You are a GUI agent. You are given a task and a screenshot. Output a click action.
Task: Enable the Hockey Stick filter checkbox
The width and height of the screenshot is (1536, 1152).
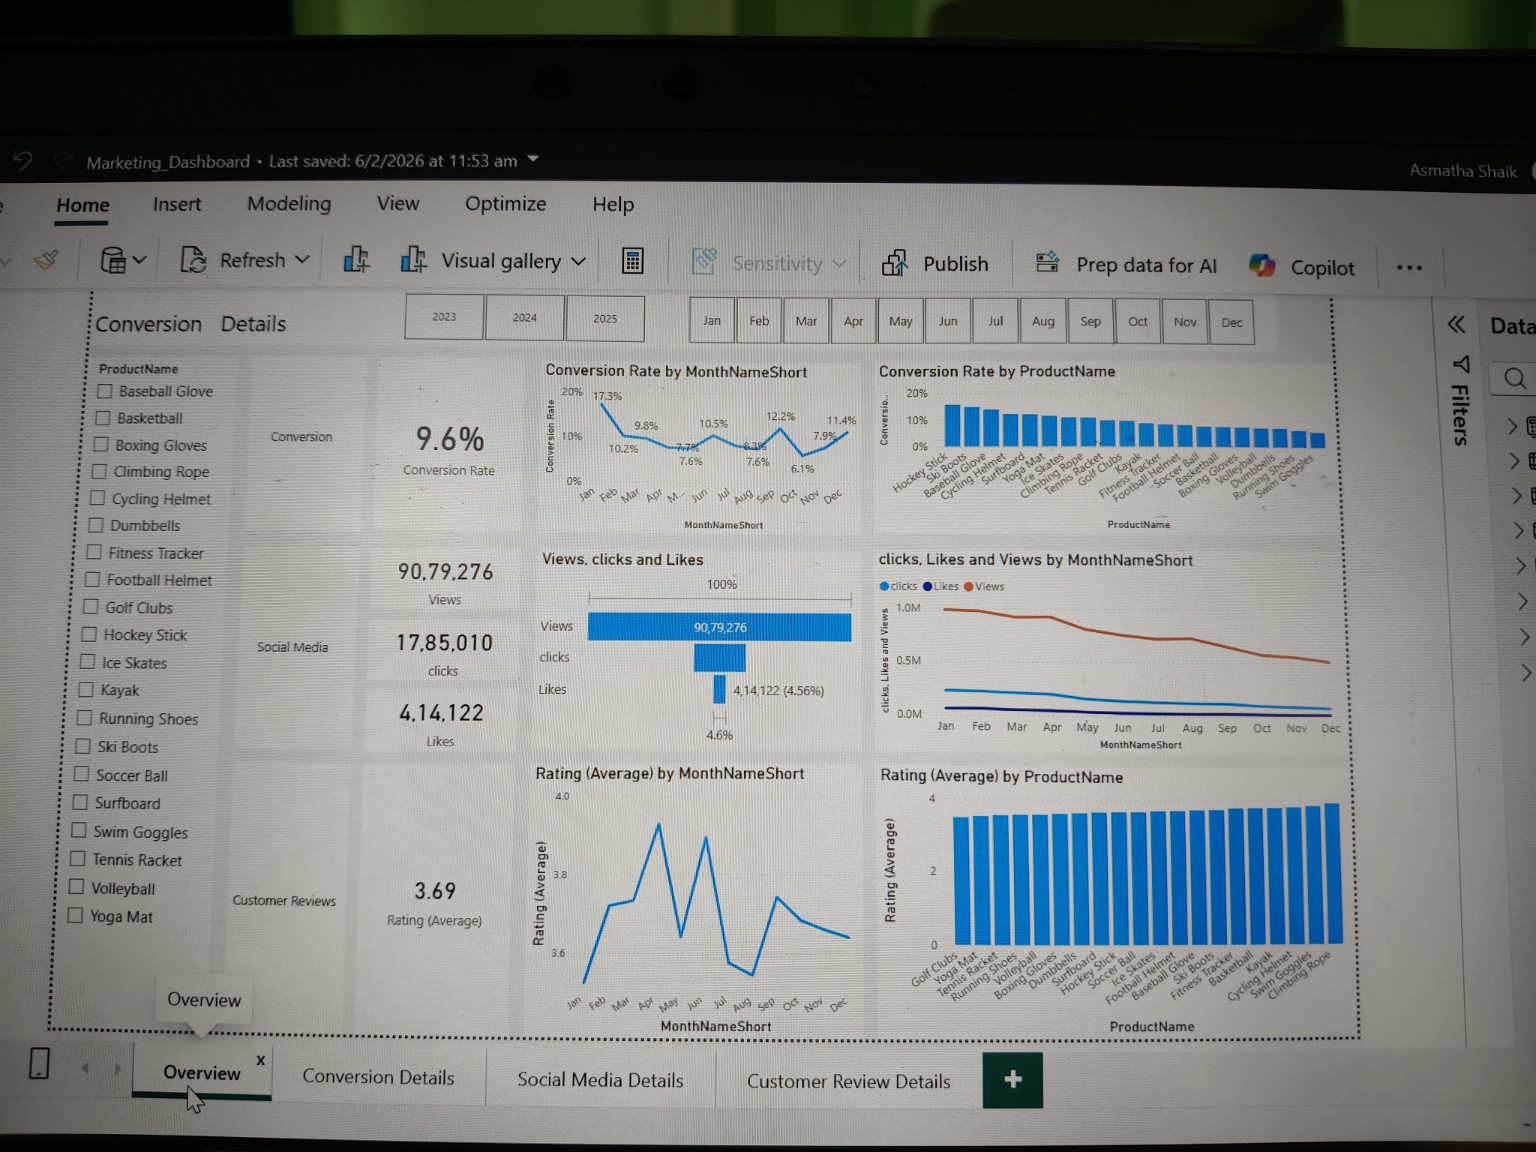pos(89,634)
